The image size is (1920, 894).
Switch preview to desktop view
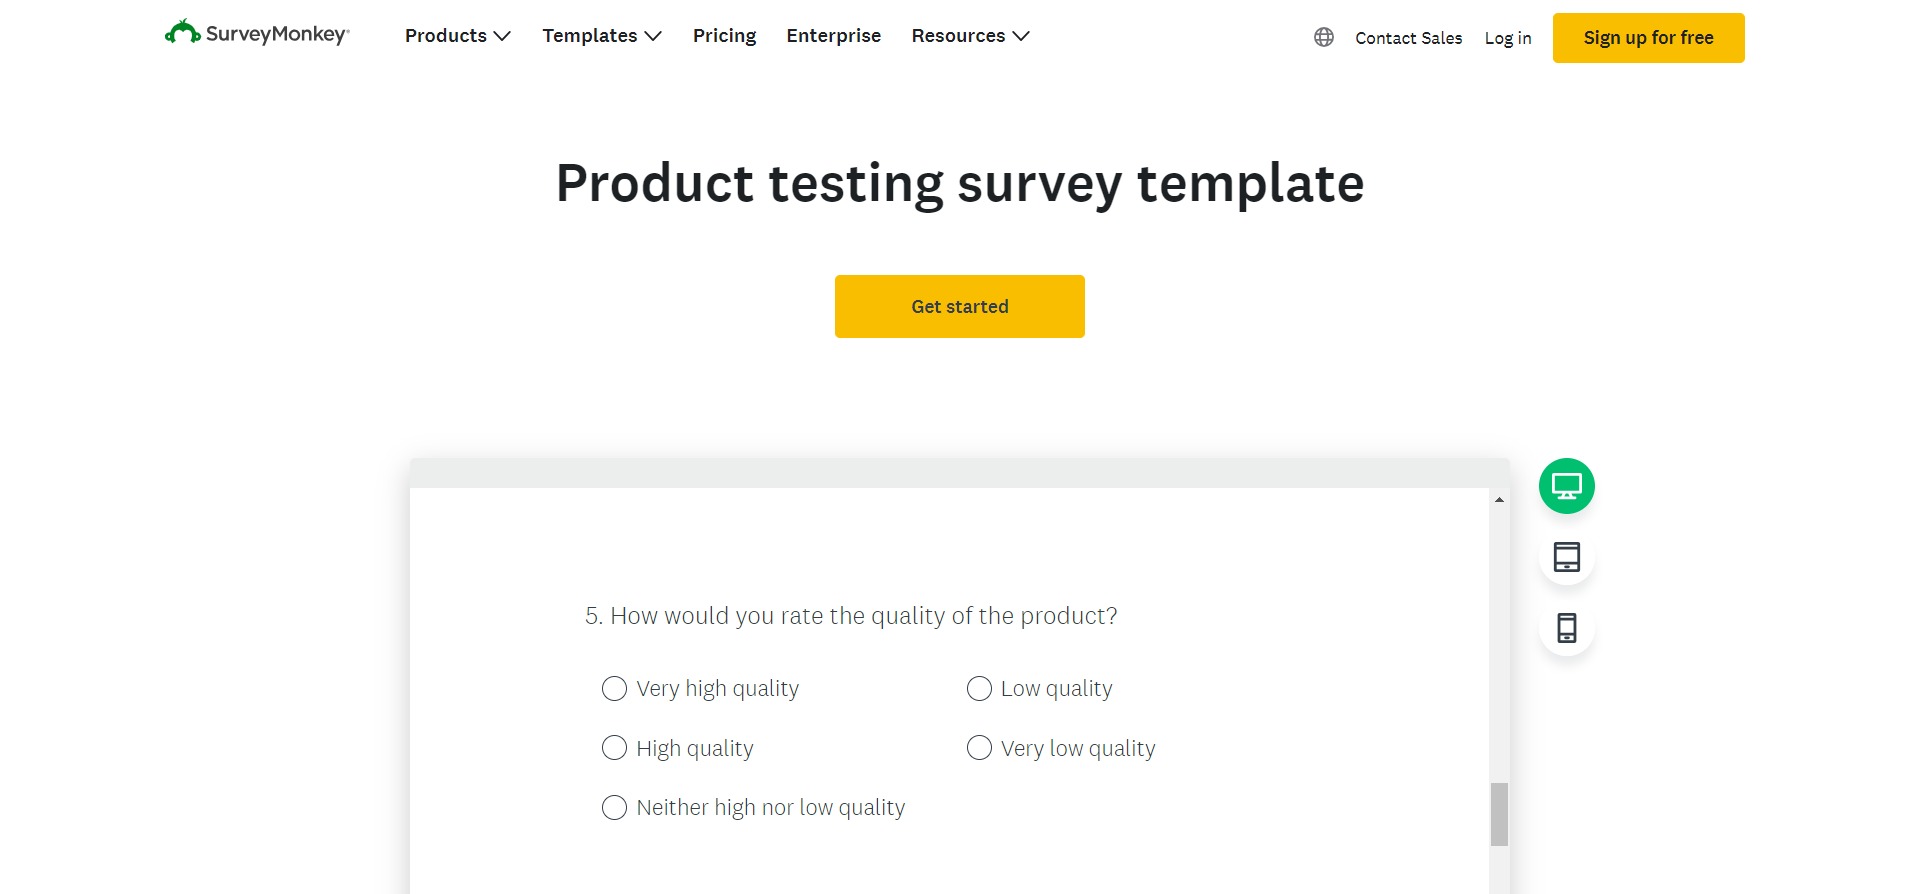coord(1566,485)
